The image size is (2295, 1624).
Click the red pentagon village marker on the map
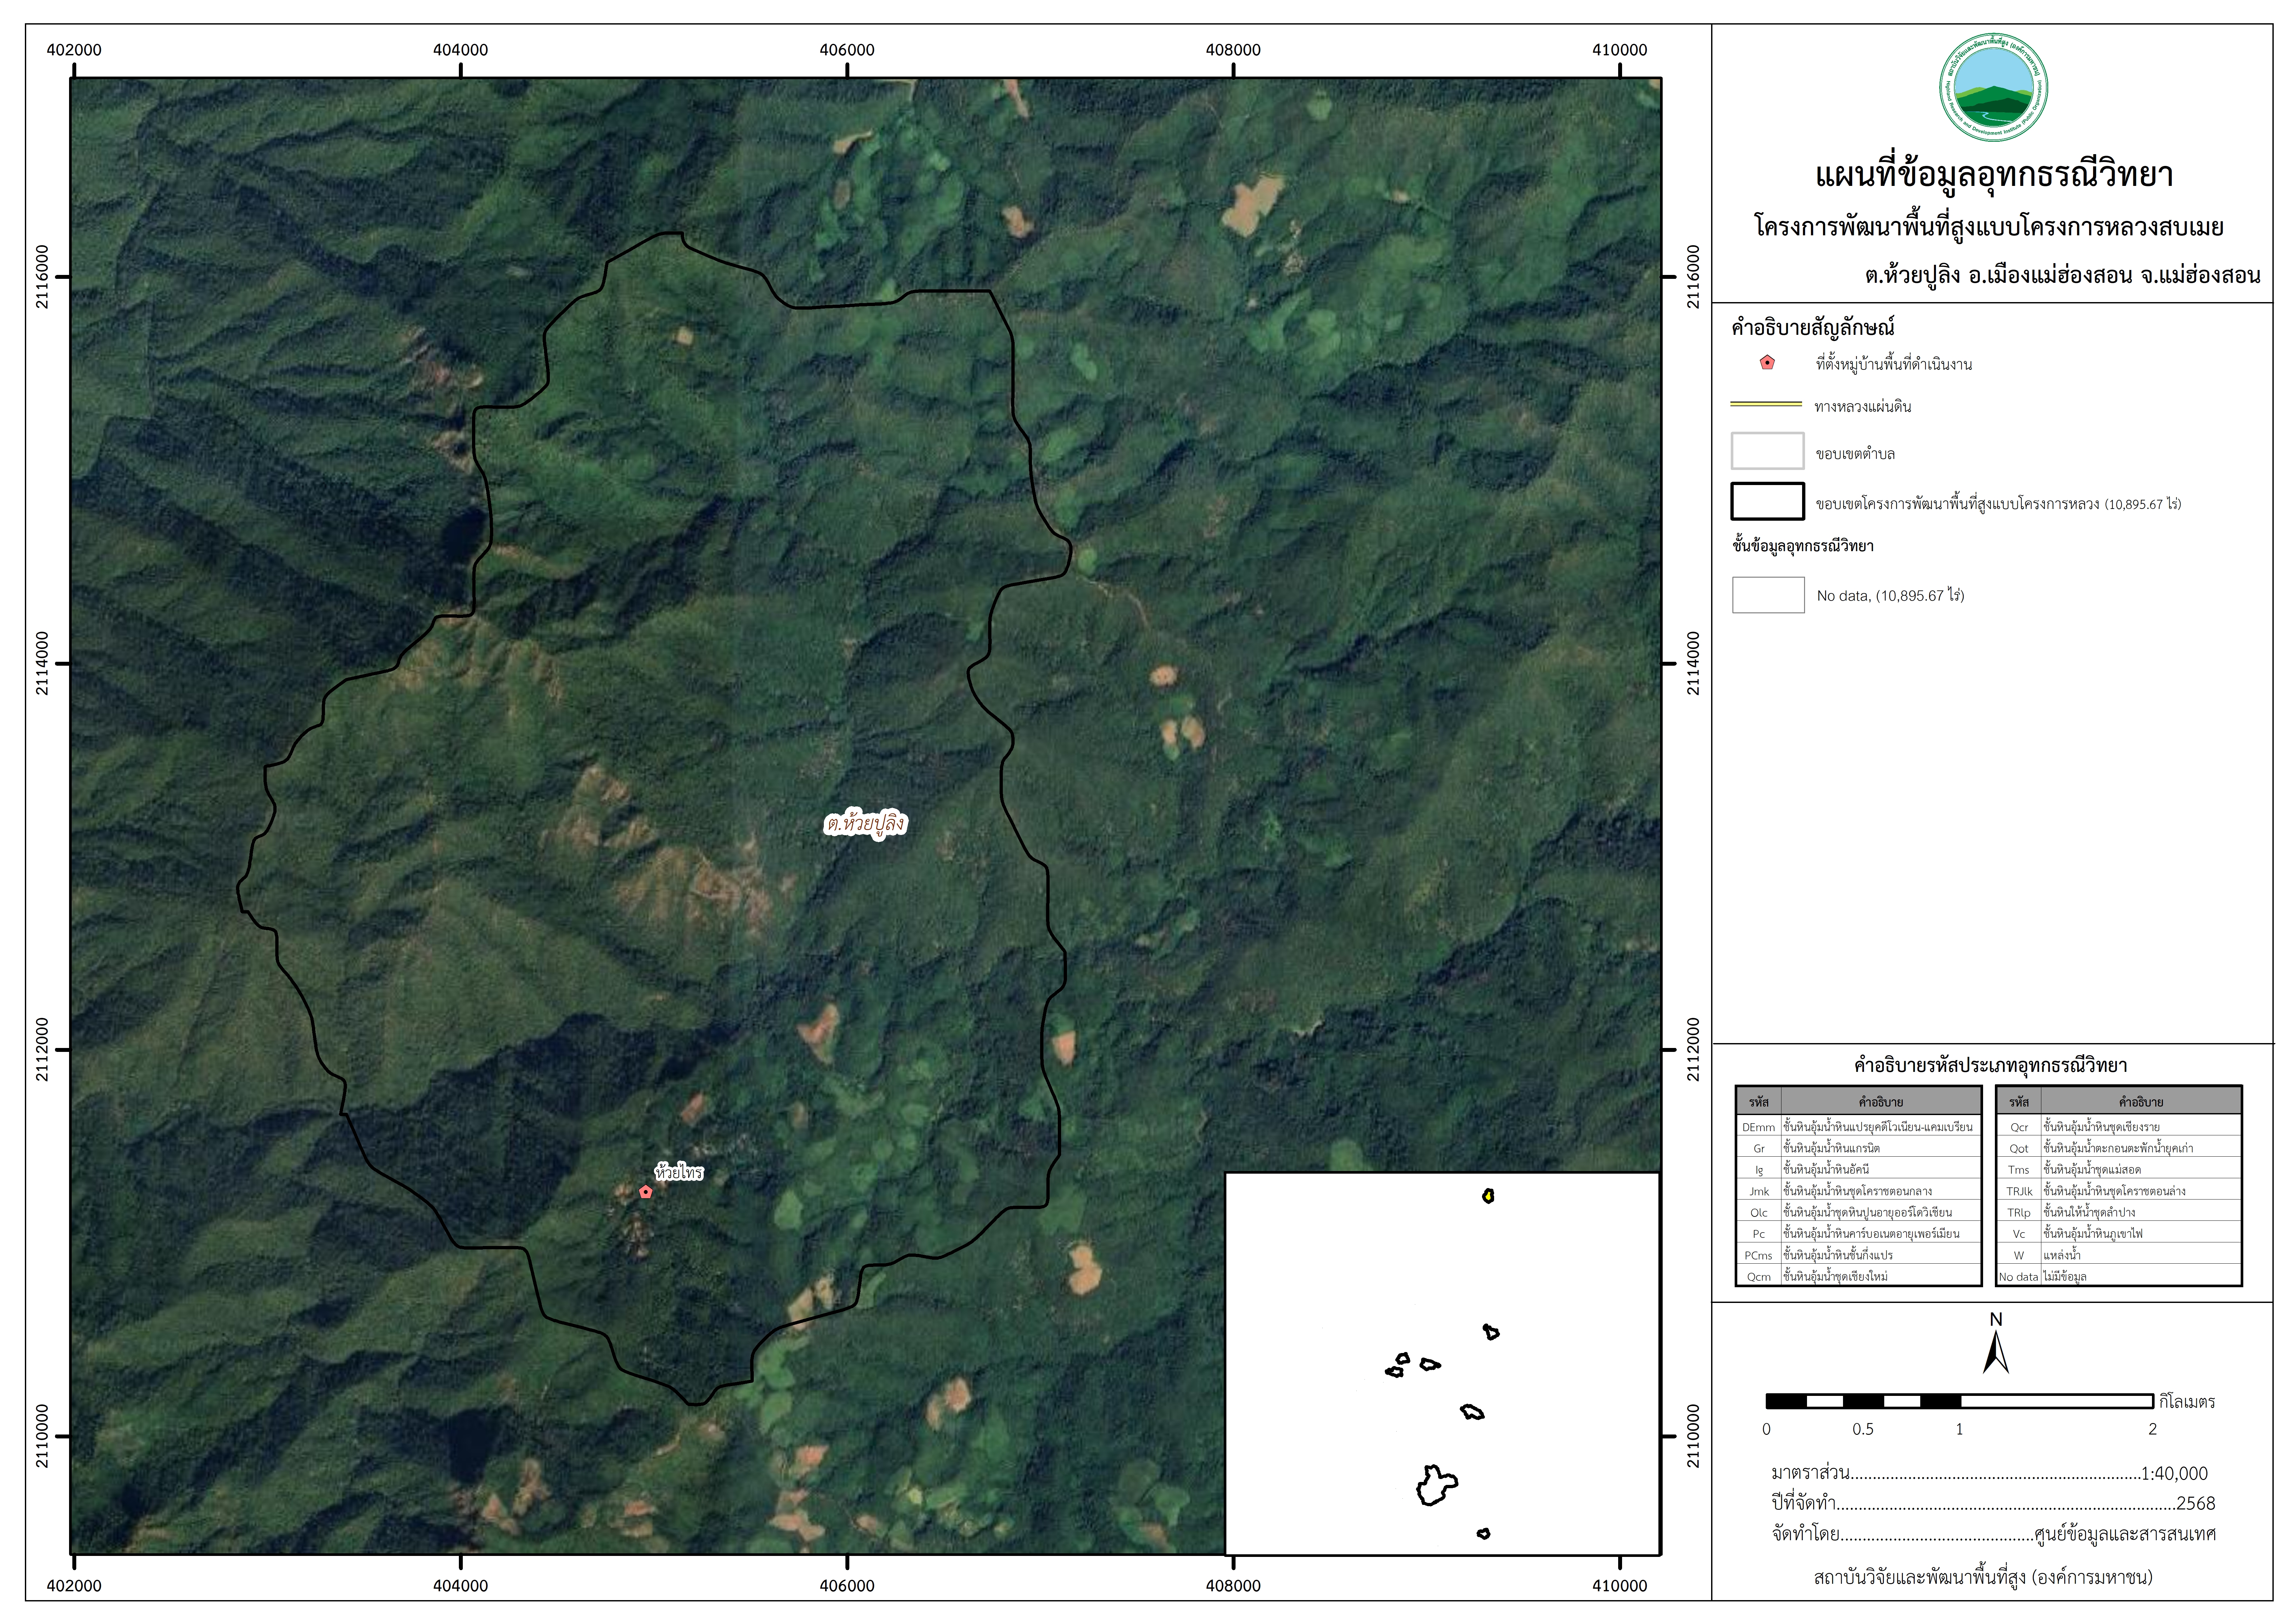646,1192
